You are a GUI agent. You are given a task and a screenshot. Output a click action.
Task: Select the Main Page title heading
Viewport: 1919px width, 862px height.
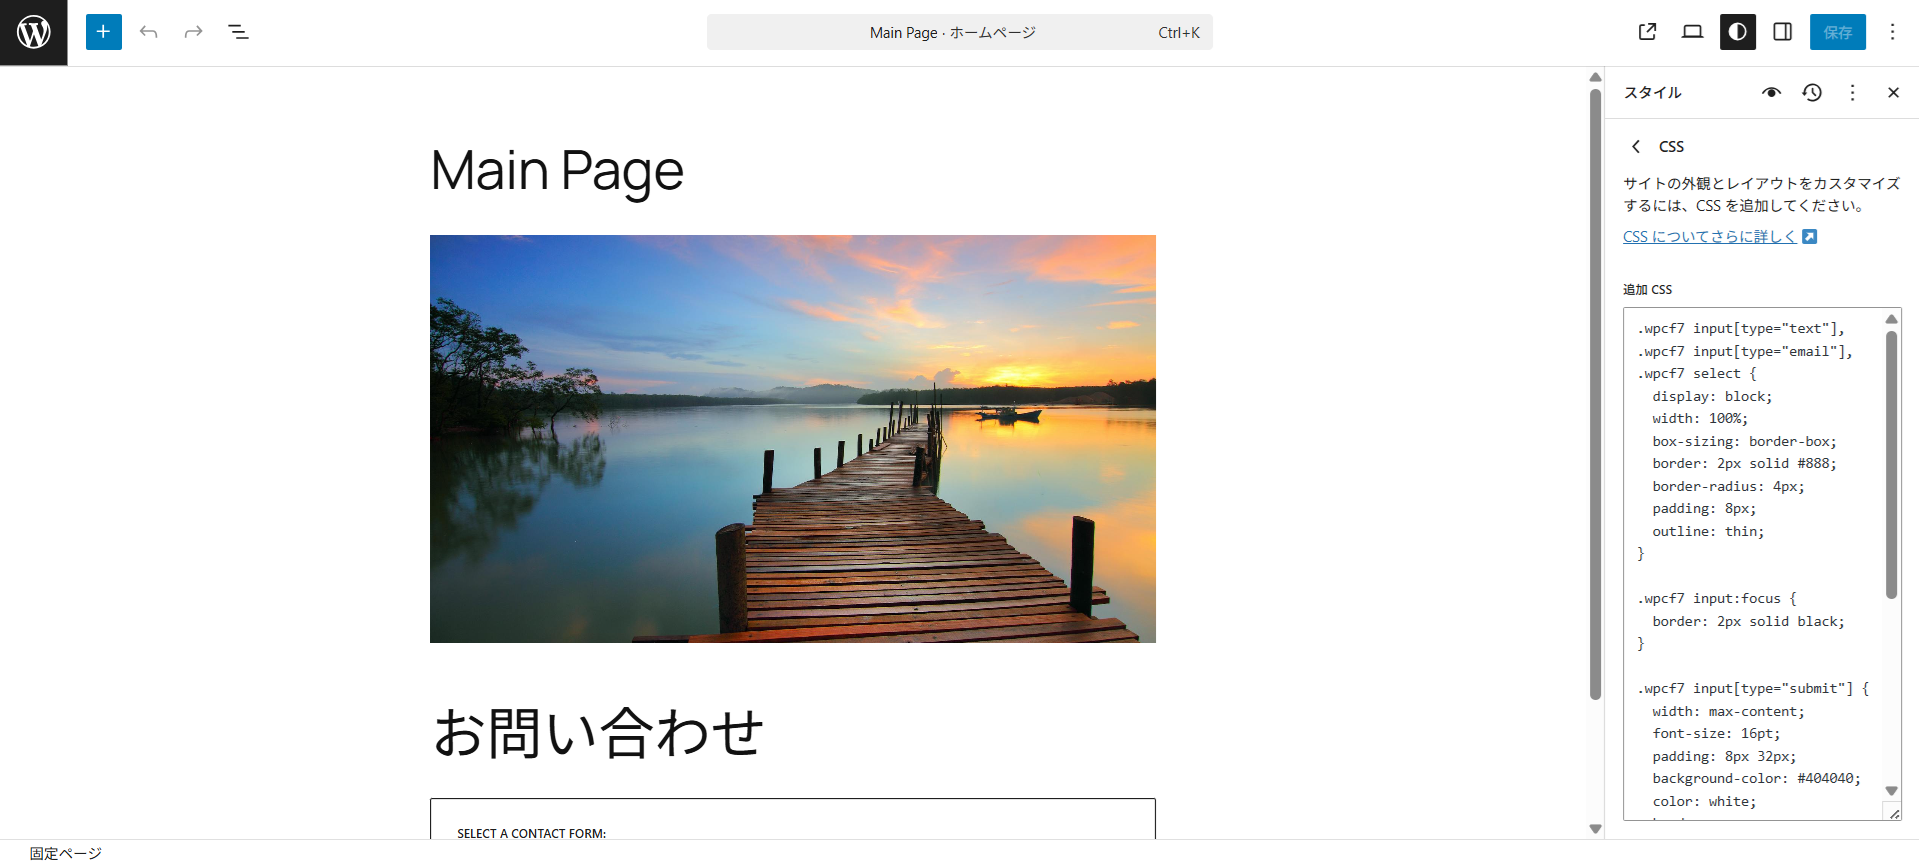[557, 170]
